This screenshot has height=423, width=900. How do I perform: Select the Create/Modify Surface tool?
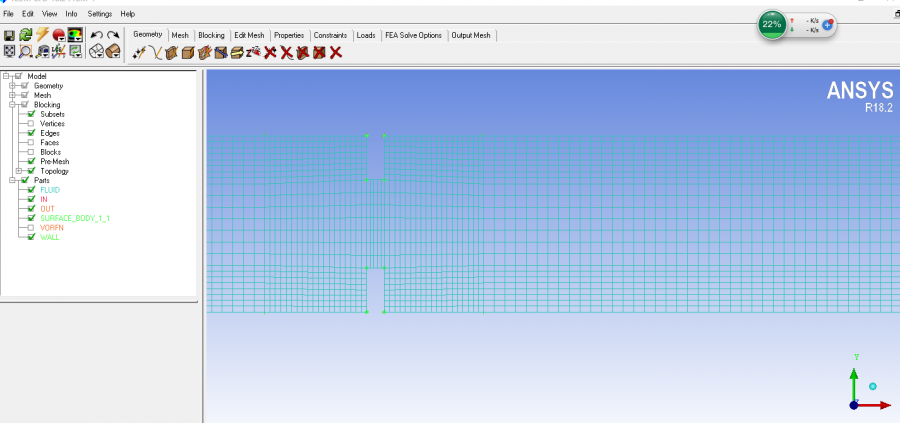click(x=171, y=53)
